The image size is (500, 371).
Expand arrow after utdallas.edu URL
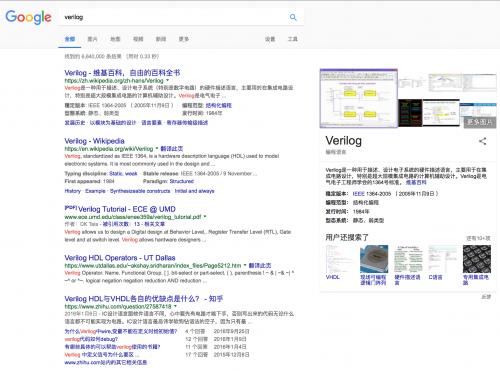click(x=245, y=265)
